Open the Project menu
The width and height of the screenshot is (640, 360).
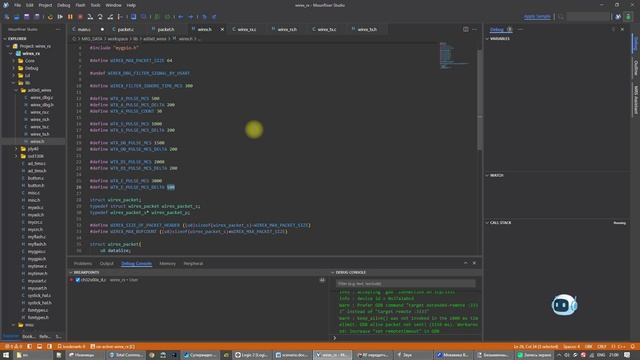[45, 5]
